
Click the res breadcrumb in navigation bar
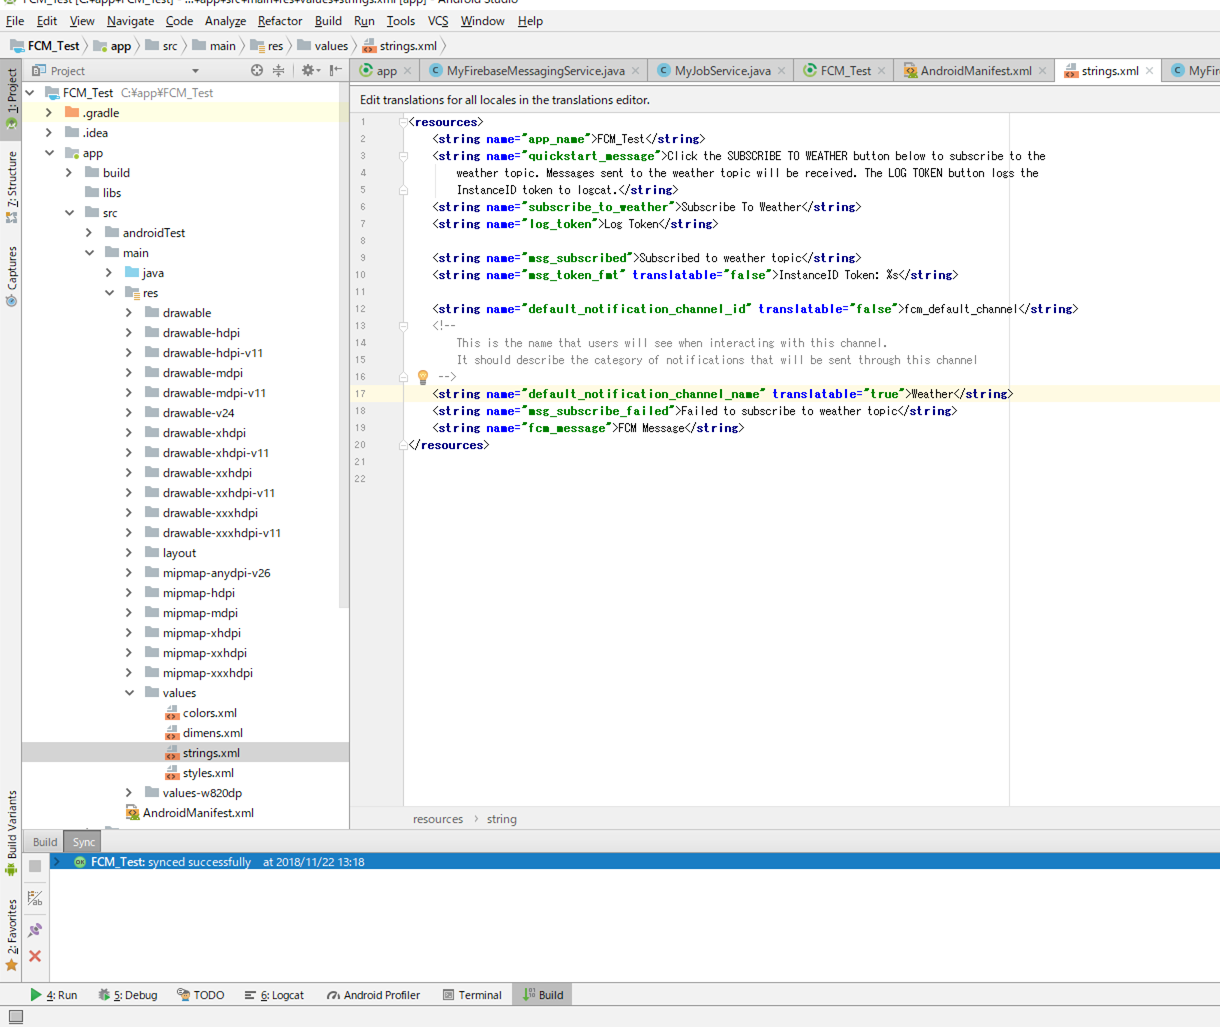coord(267,46)
